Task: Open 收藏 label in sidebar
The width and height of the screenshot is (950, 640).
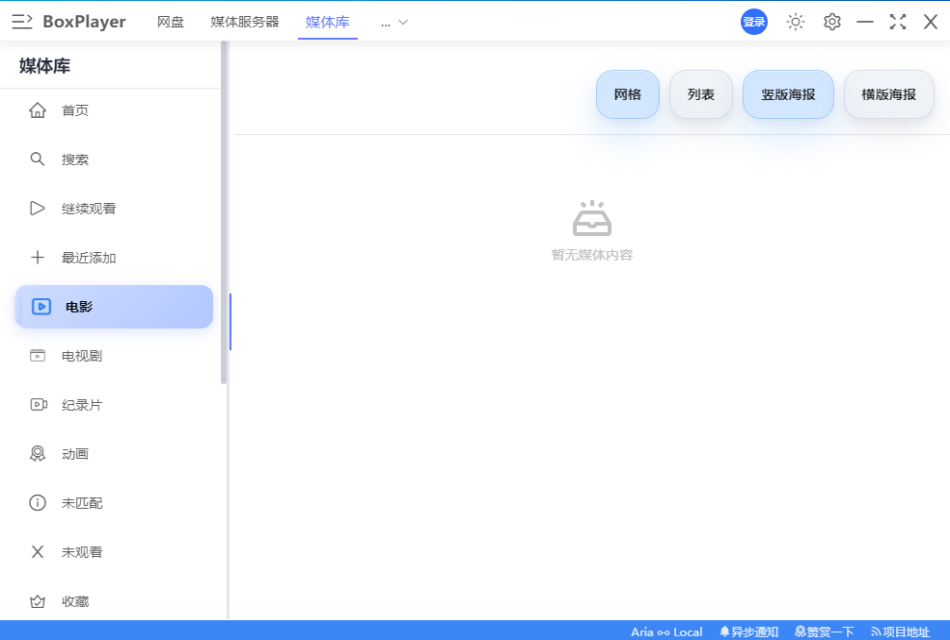Action: (x=75, y=601)
